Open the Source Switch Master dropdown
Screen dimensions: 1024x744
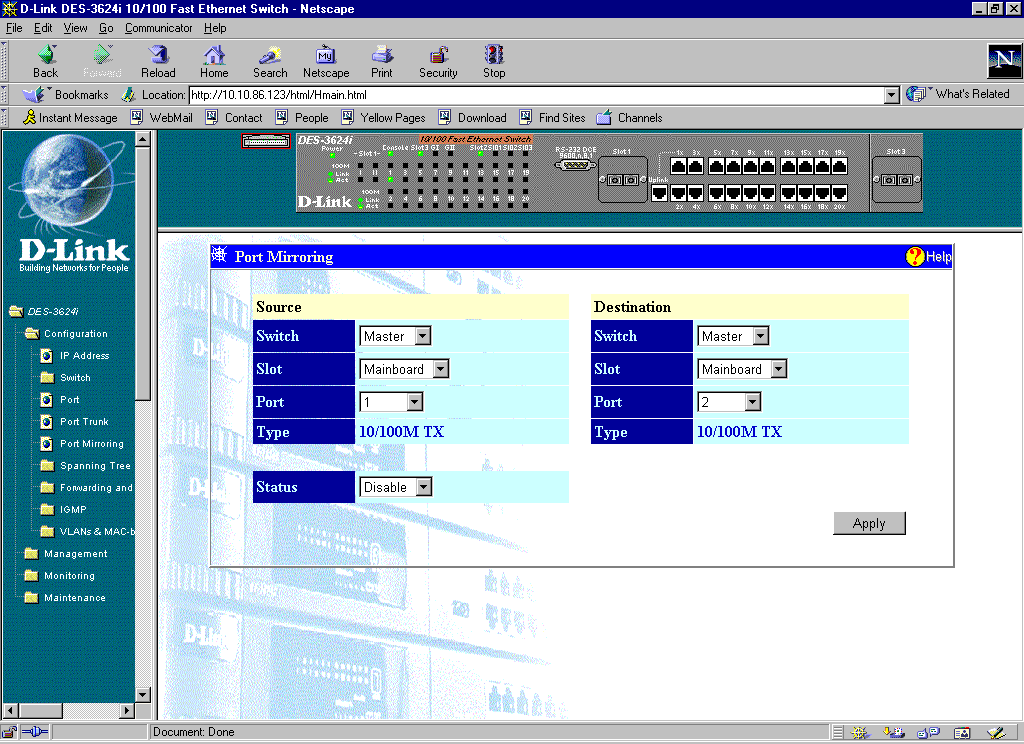click(x=395, y=336)
